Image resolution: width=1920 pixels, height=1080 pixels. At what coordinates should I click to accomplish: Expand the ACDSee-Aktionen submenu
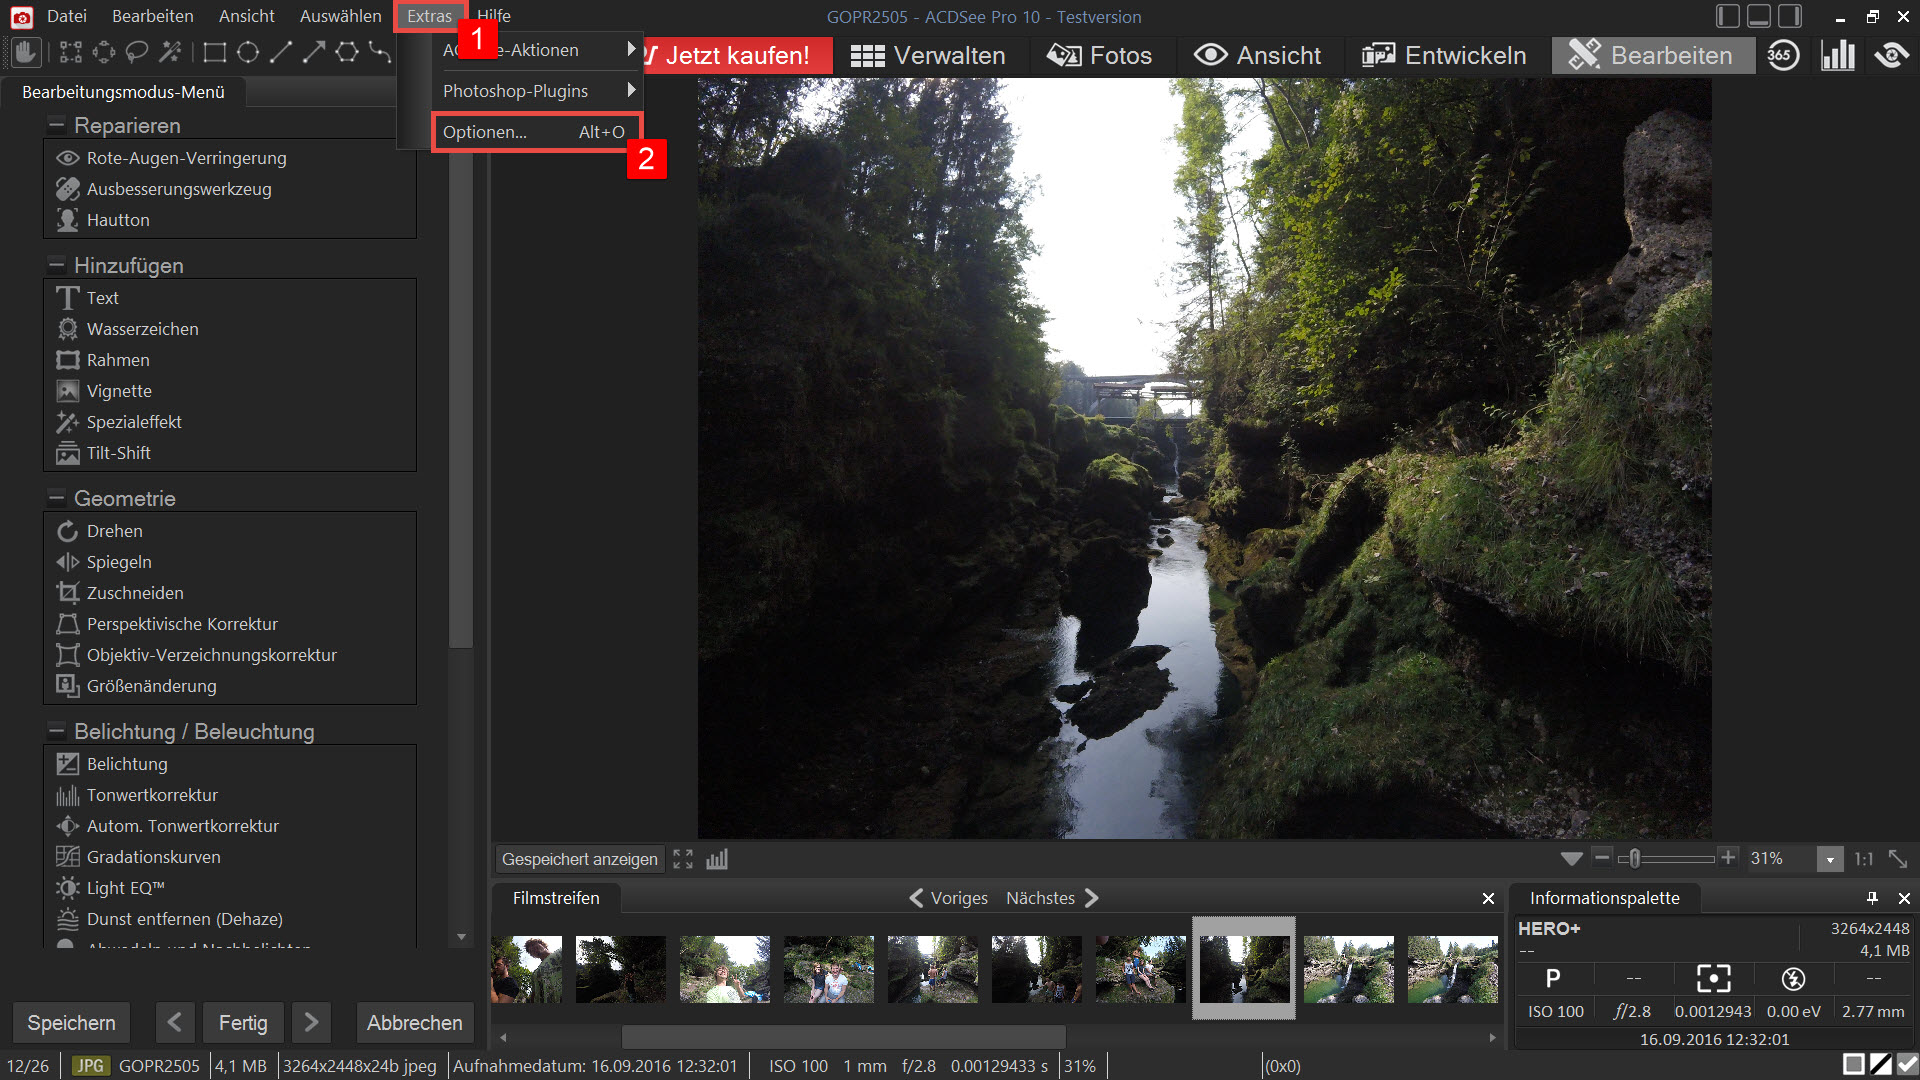pyautogui.click(x=538, y=50)
